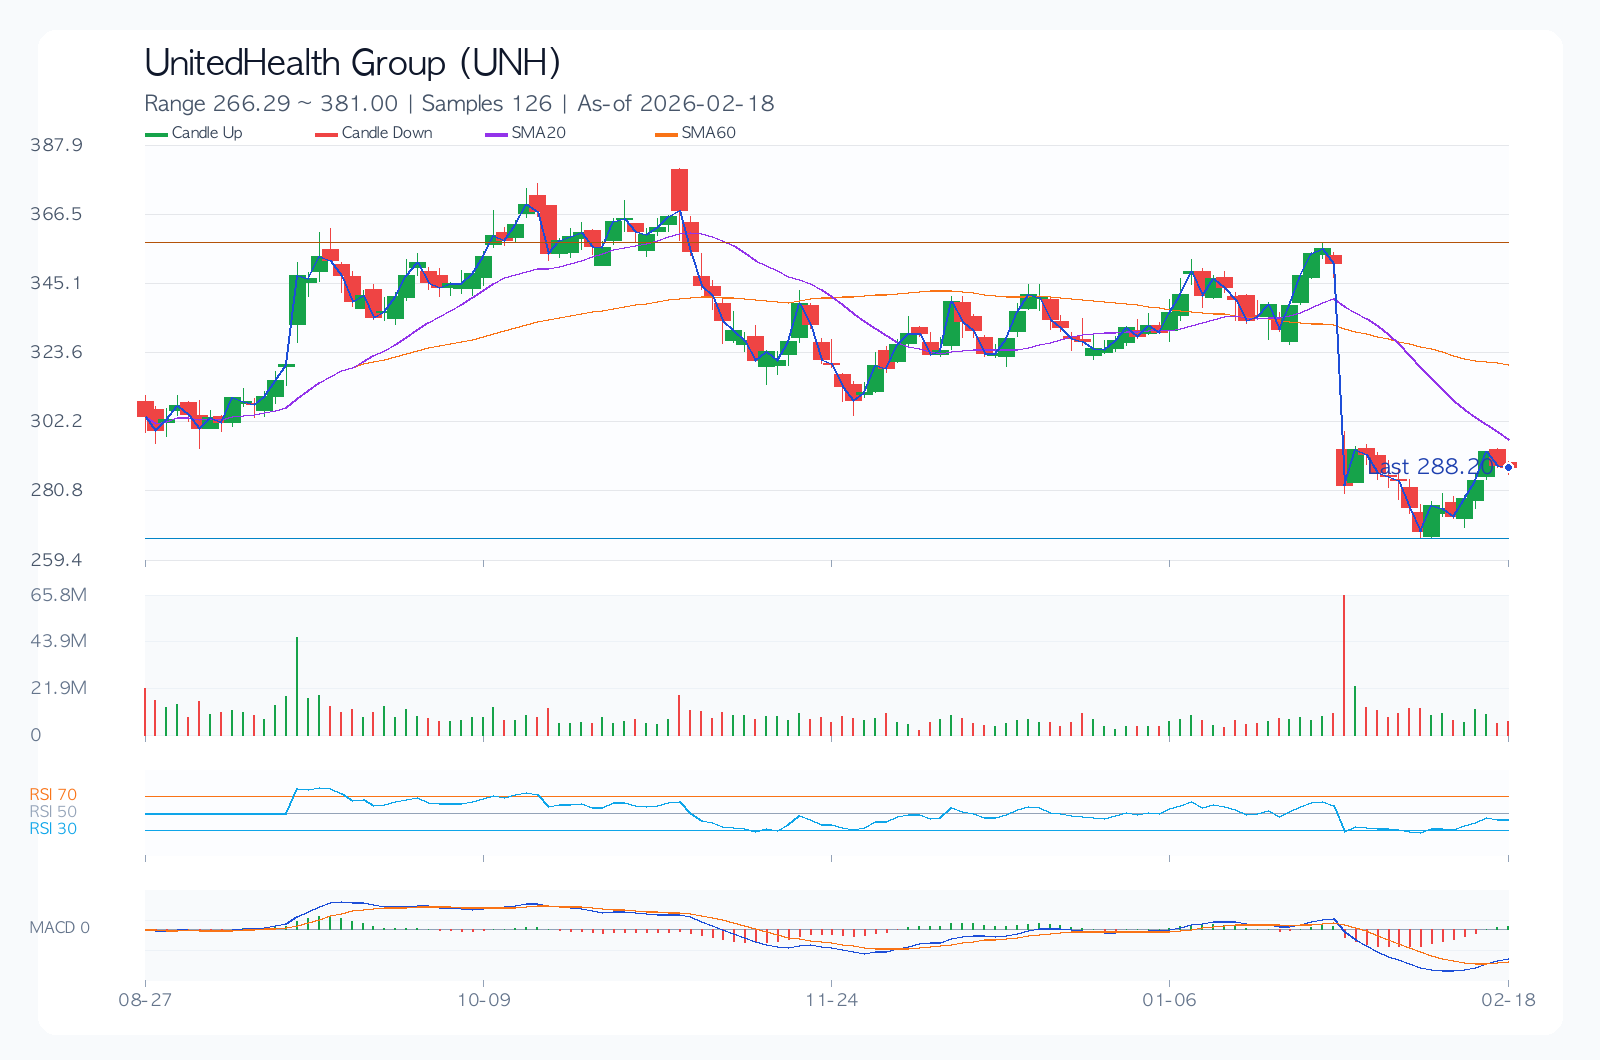Click the RSI 30 oversold label
The height and width of the screenshot is (1060, 1600).
(53, 829)
